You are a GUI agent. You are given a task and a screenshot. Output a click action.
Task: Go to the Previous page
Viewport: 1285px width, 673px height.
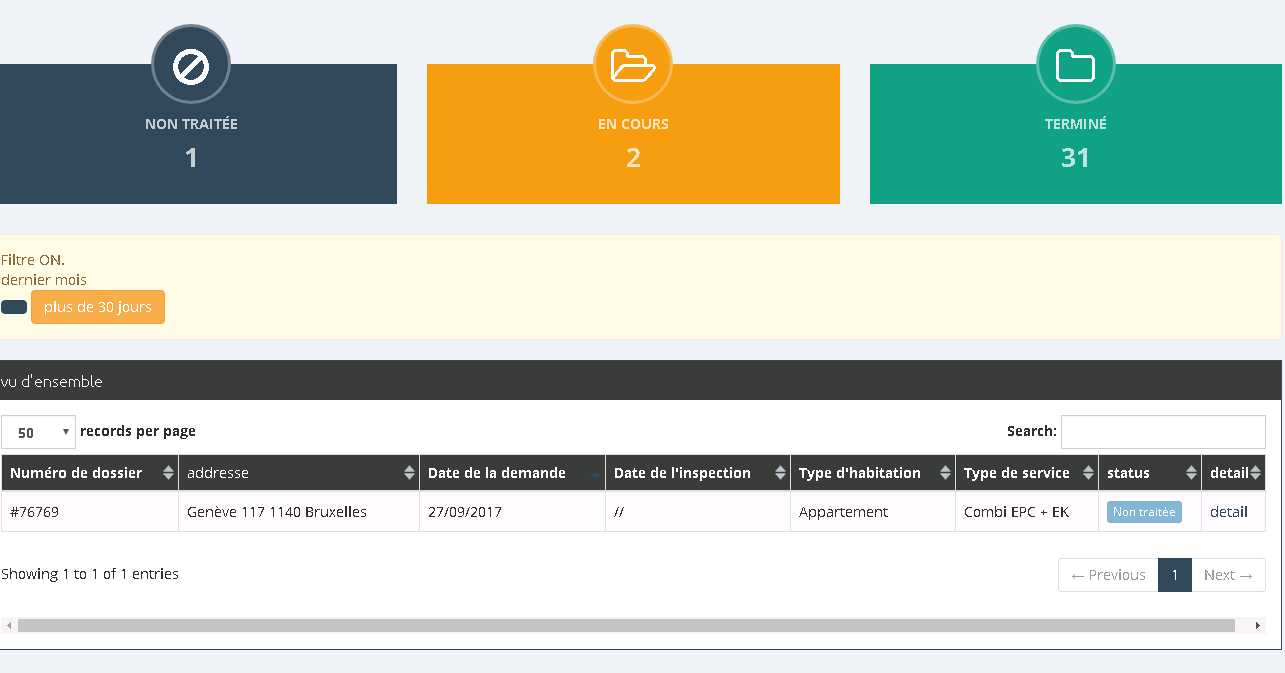[x=1108, y=575]
